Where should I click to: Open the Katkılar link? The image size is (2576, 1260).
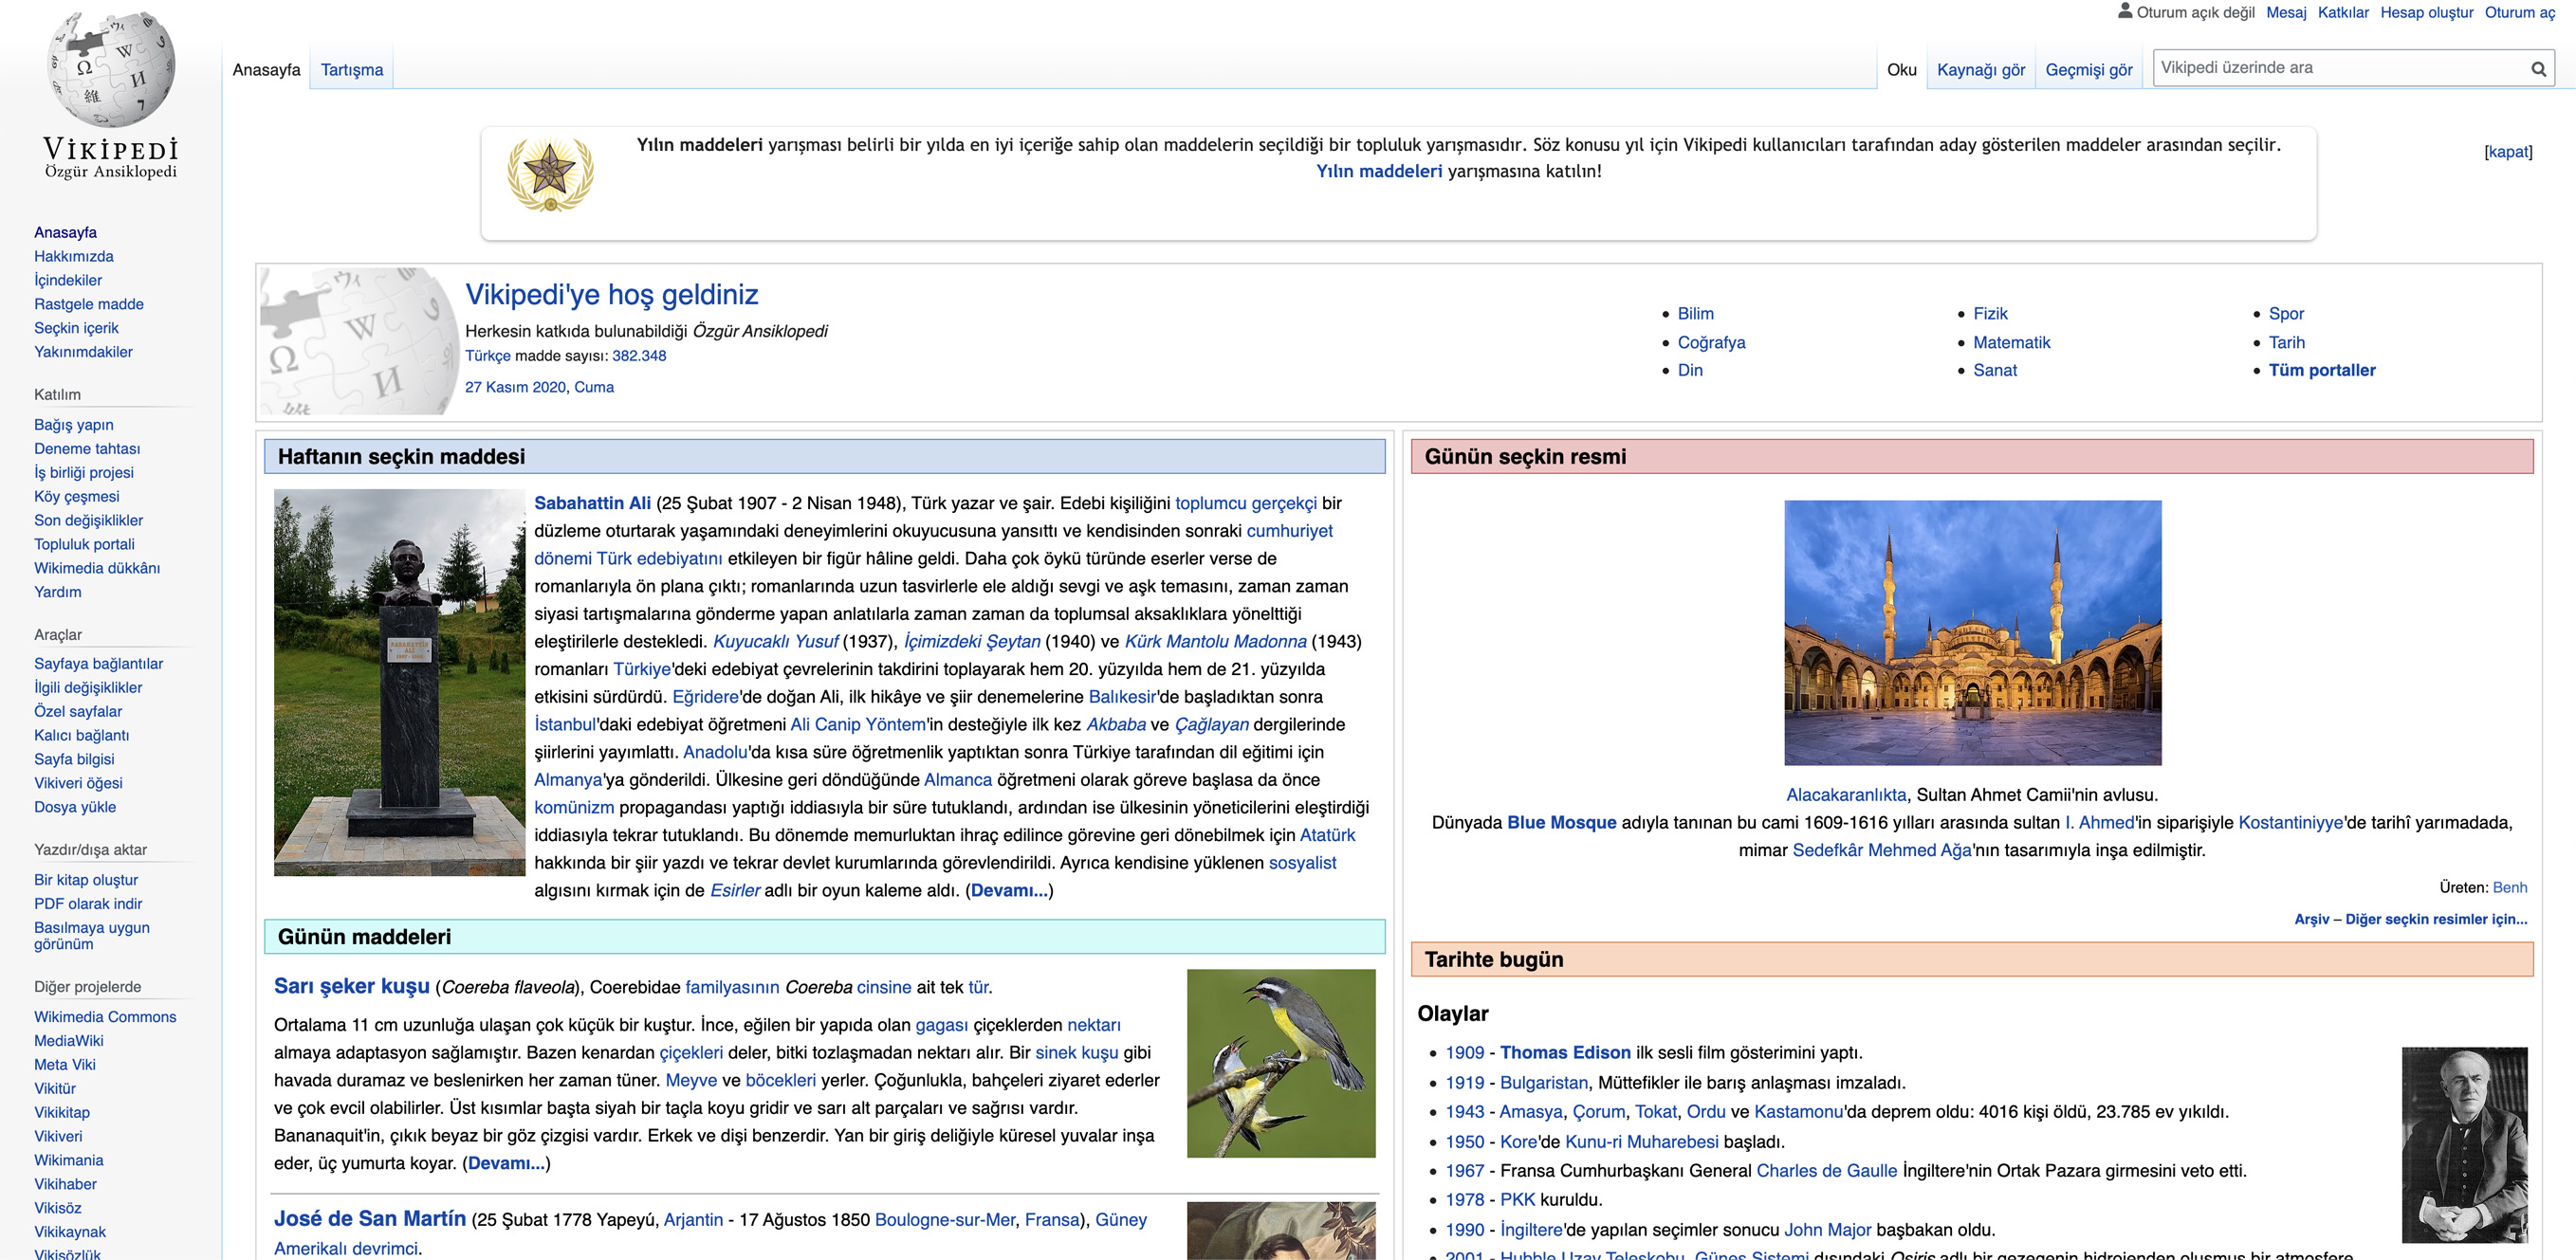2342,12
